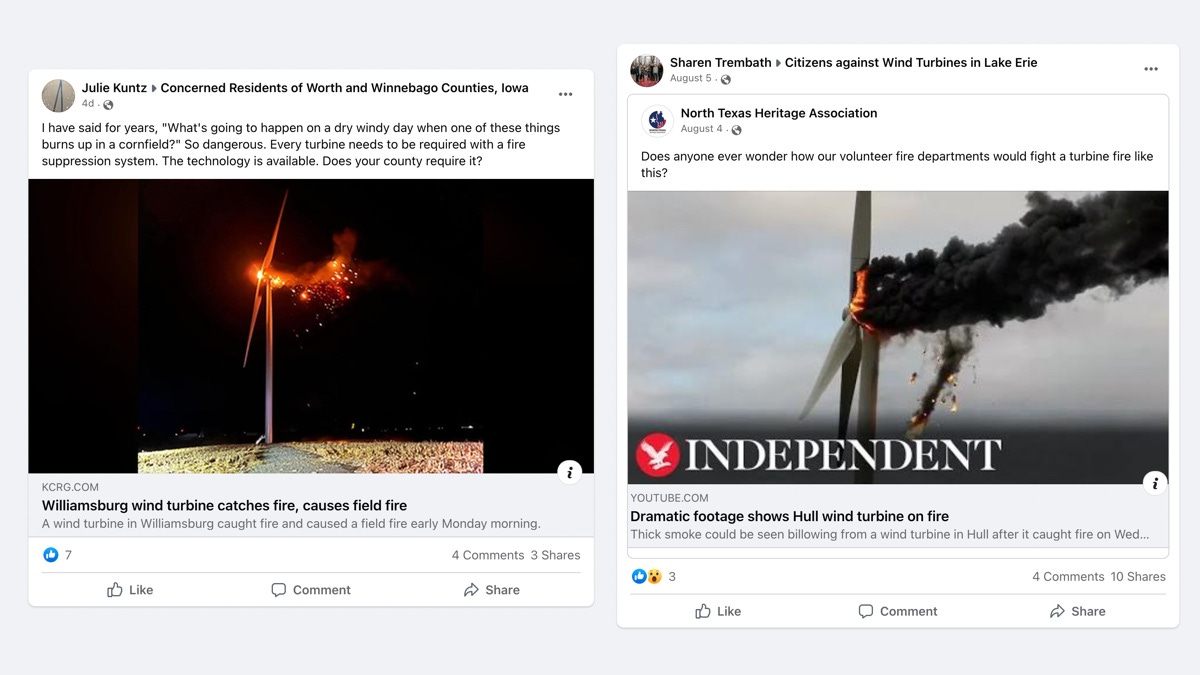Click like reaction icon next to 7
The image size is (1200, 675).
tap(51, 555)
